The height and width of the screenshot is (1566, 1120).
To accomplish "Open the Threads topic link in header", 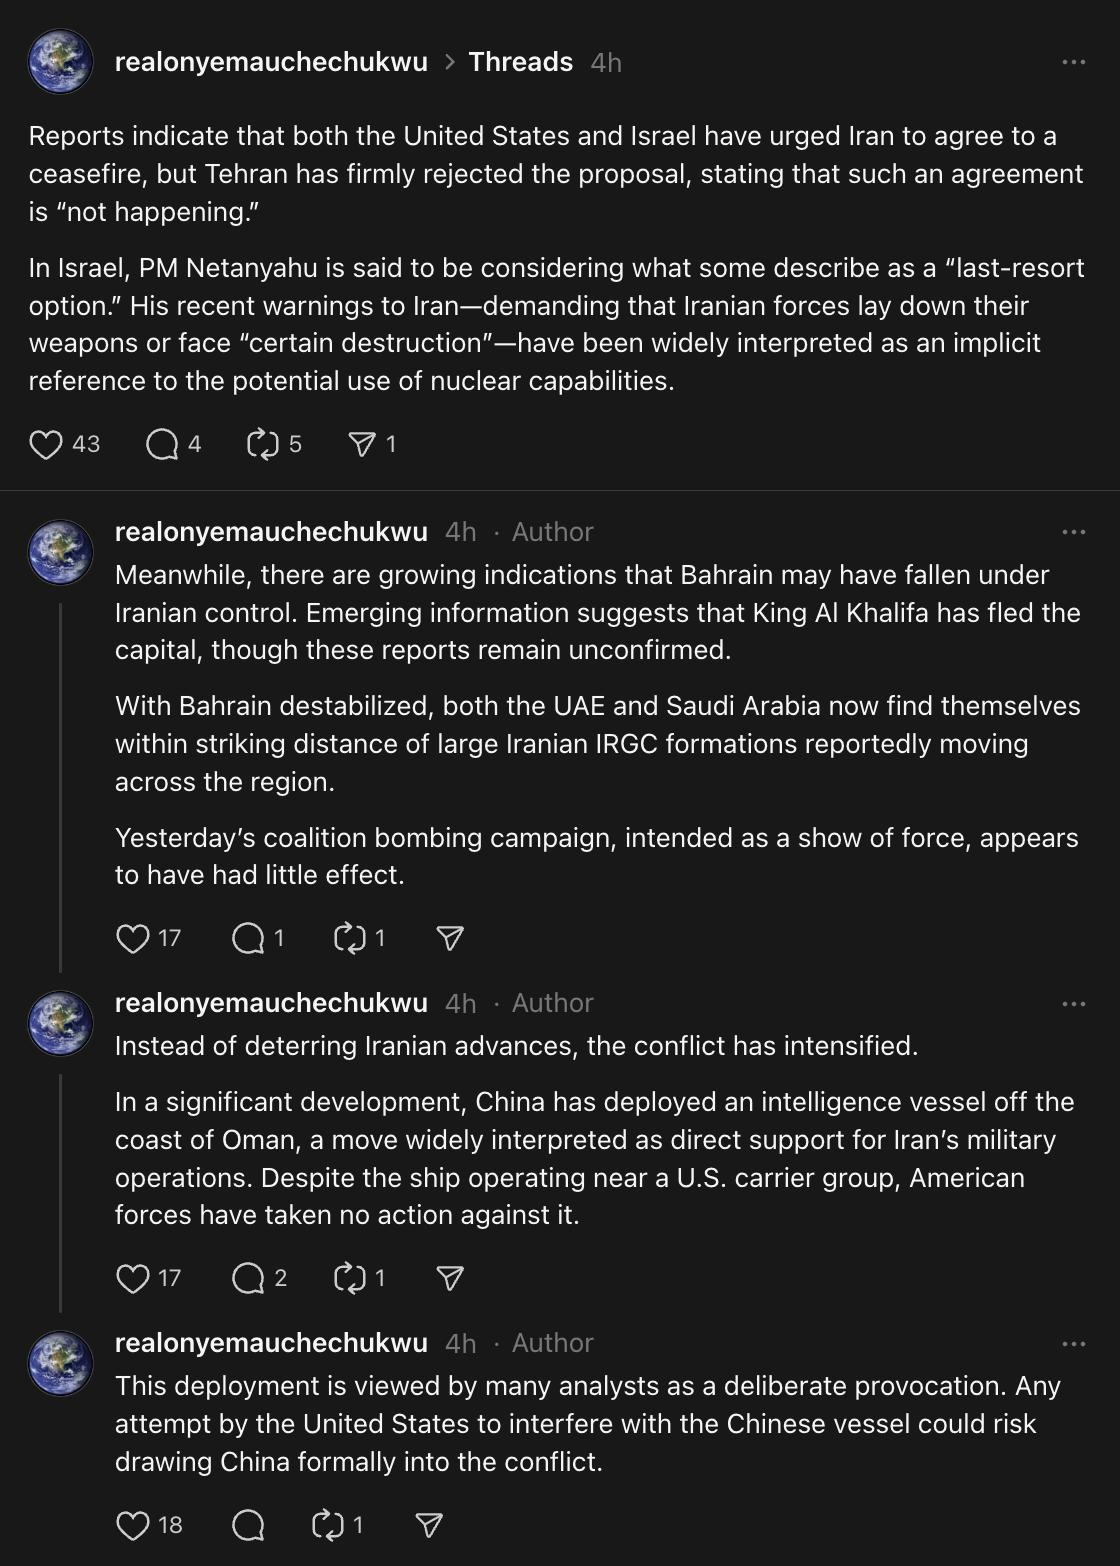I will coord(520,62).
